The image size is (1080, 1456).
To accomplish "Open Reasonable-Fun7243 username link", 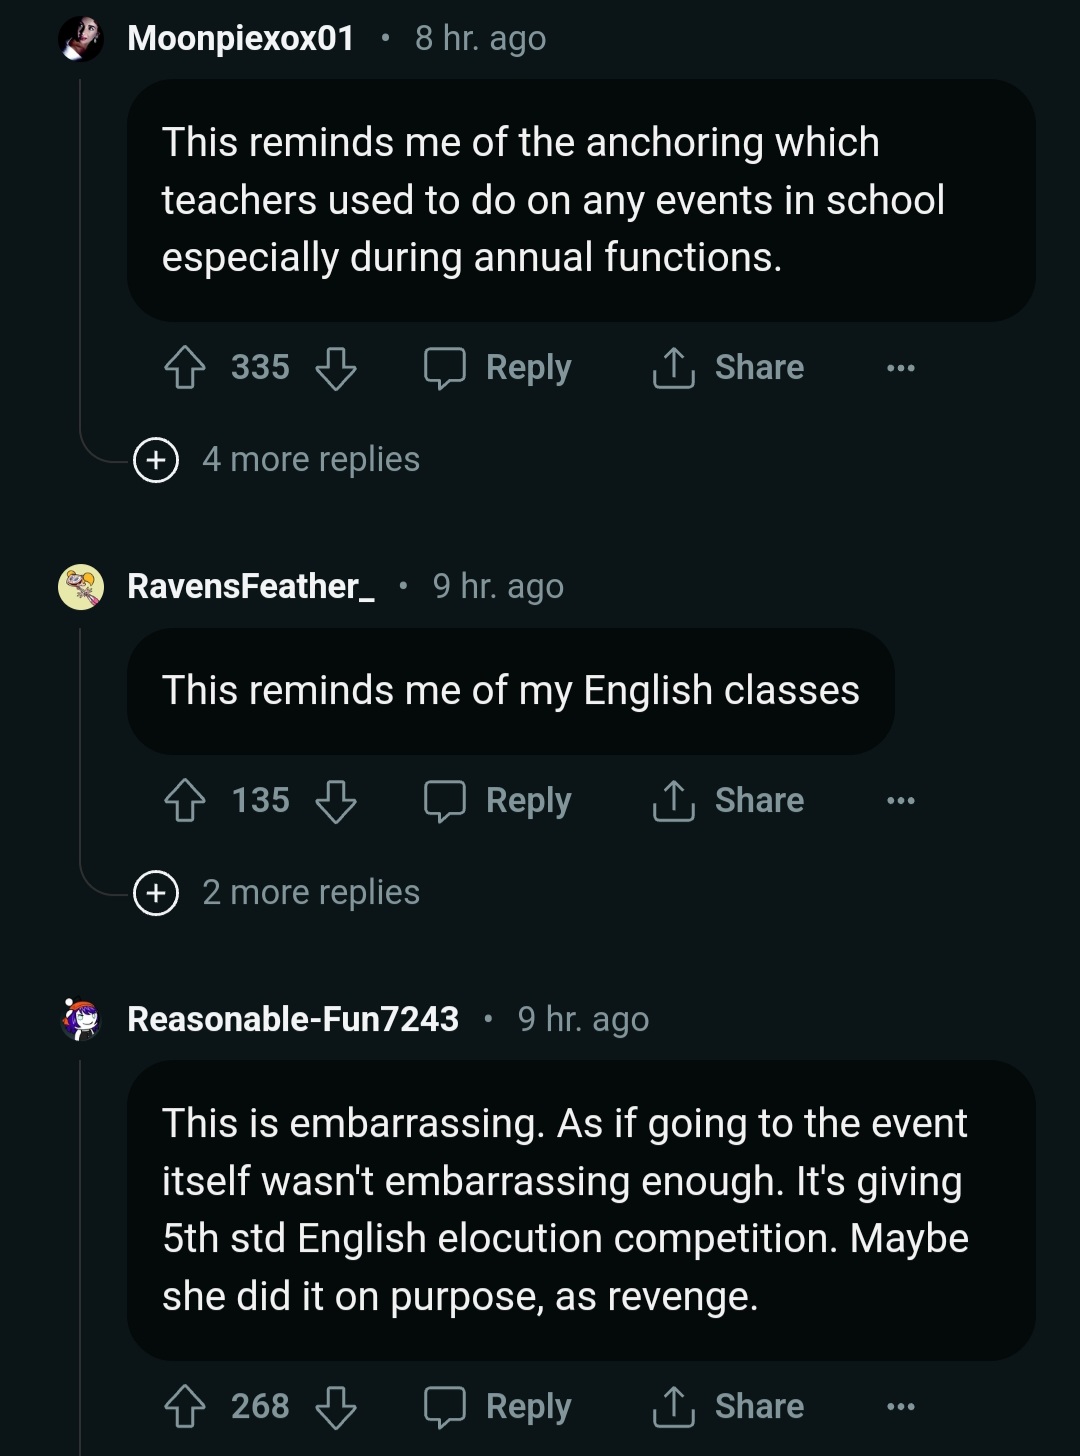I will [293, 1019].
